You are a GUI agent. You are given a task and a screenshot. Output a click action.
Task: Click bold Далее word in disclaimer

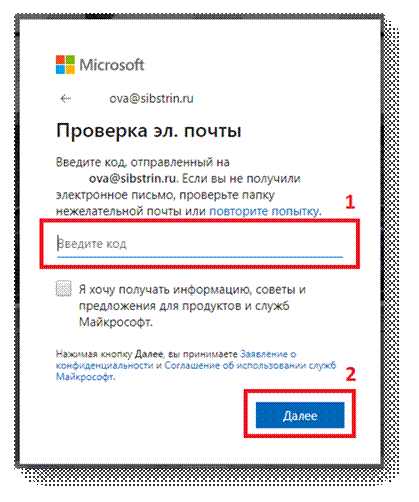point(149,354)
